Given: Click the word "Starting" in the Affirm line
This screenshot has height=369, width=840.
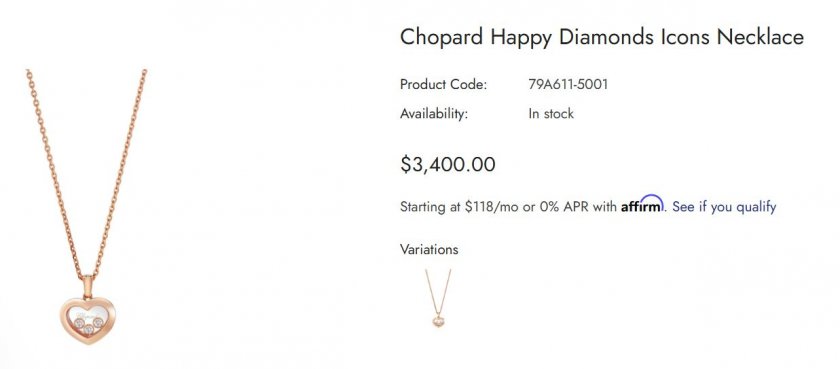Looking at the screenshot, I should pyautogui.click(x=423, y=207).
